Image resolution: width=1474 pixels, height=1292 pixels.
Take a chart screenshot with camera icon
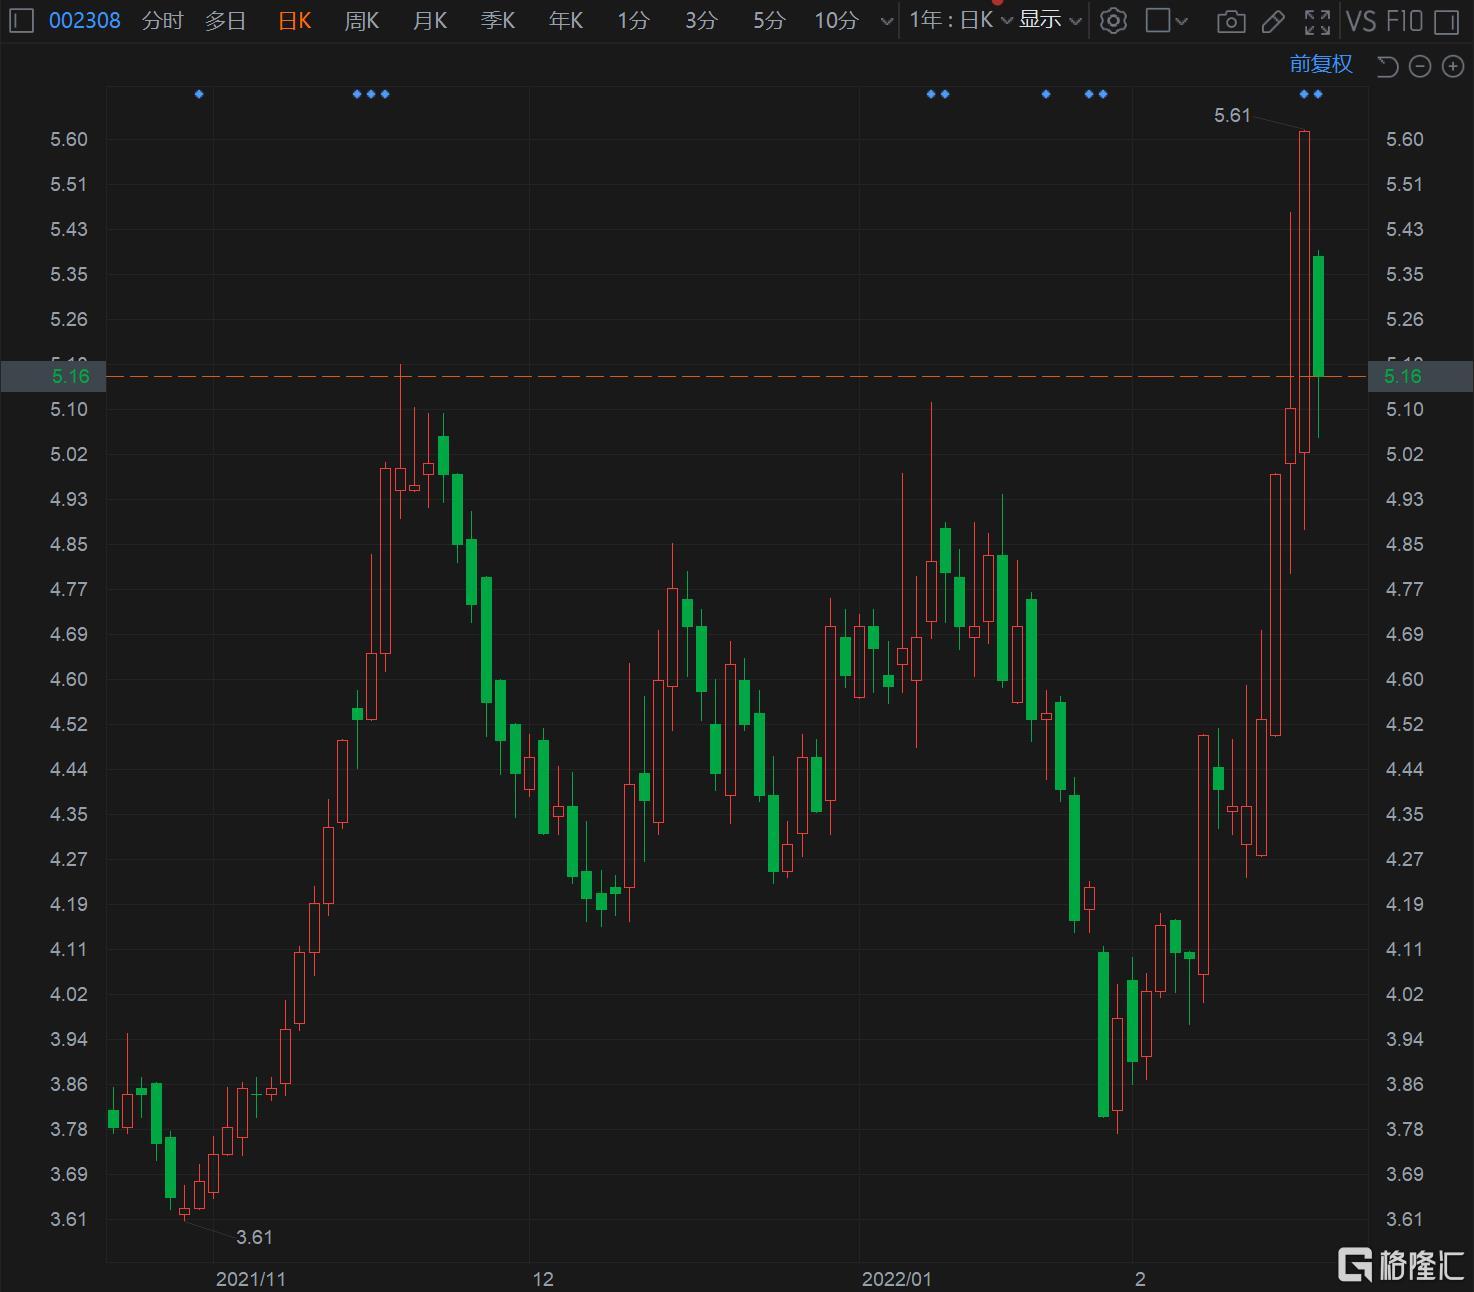(1231, 21)
